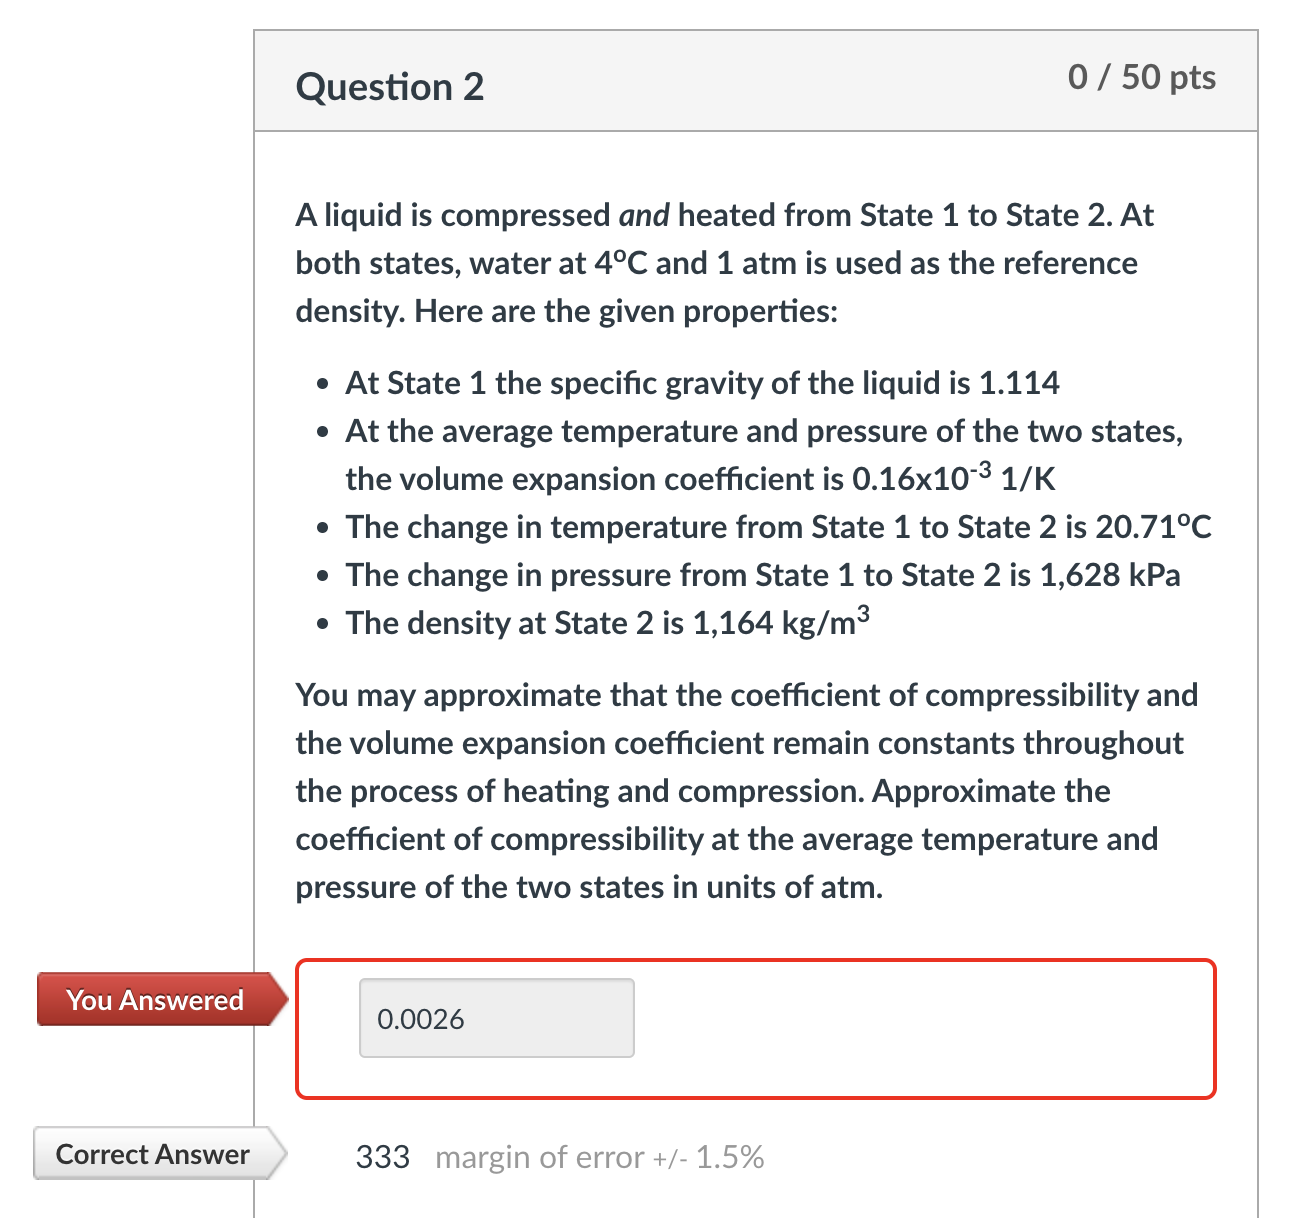
Task: Select the specific gravity bullet point
Action: click(702, 383)
